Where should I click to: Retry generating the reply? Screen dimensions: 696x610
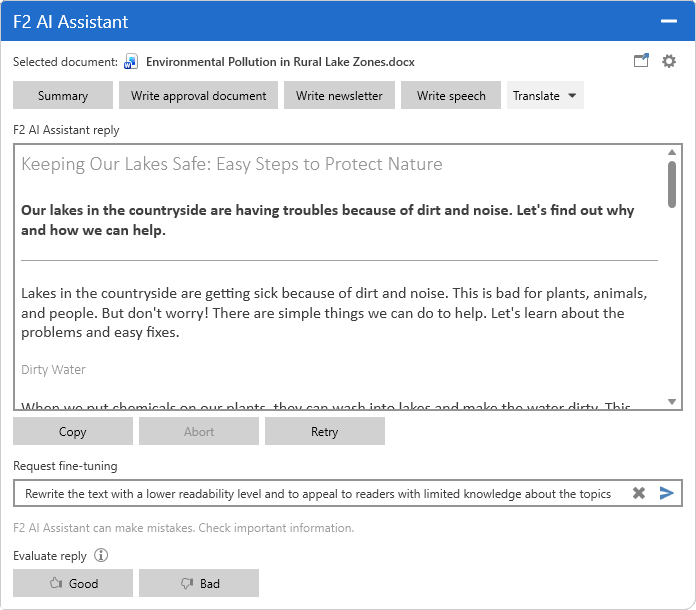click(x=325, y=431)
